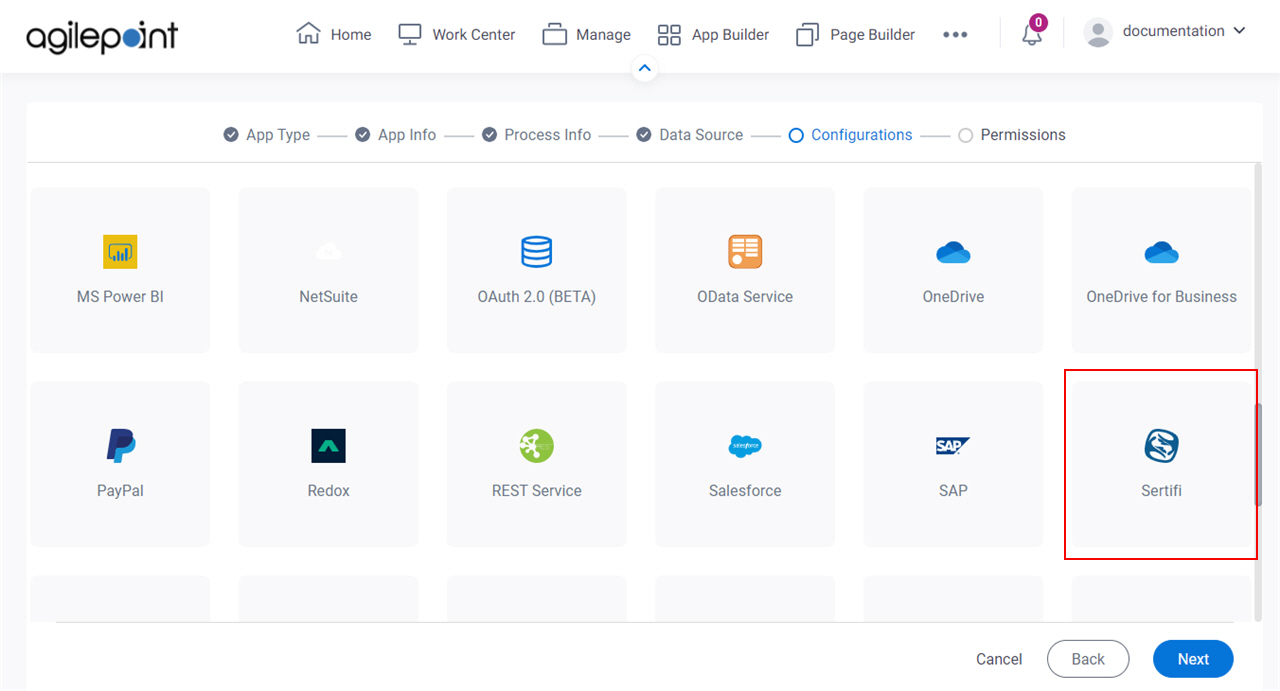Open Page Builder
This screenshot has width=1280, height=691.
tap(855, 35)
